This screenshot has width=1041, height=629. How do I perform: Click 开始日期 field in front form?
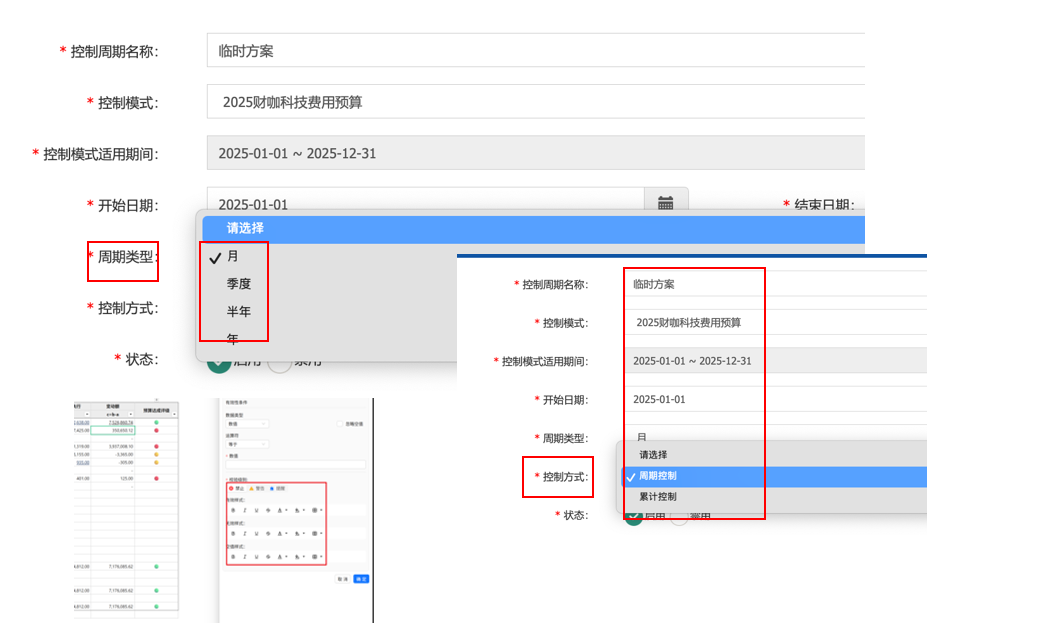click(775, 399)
